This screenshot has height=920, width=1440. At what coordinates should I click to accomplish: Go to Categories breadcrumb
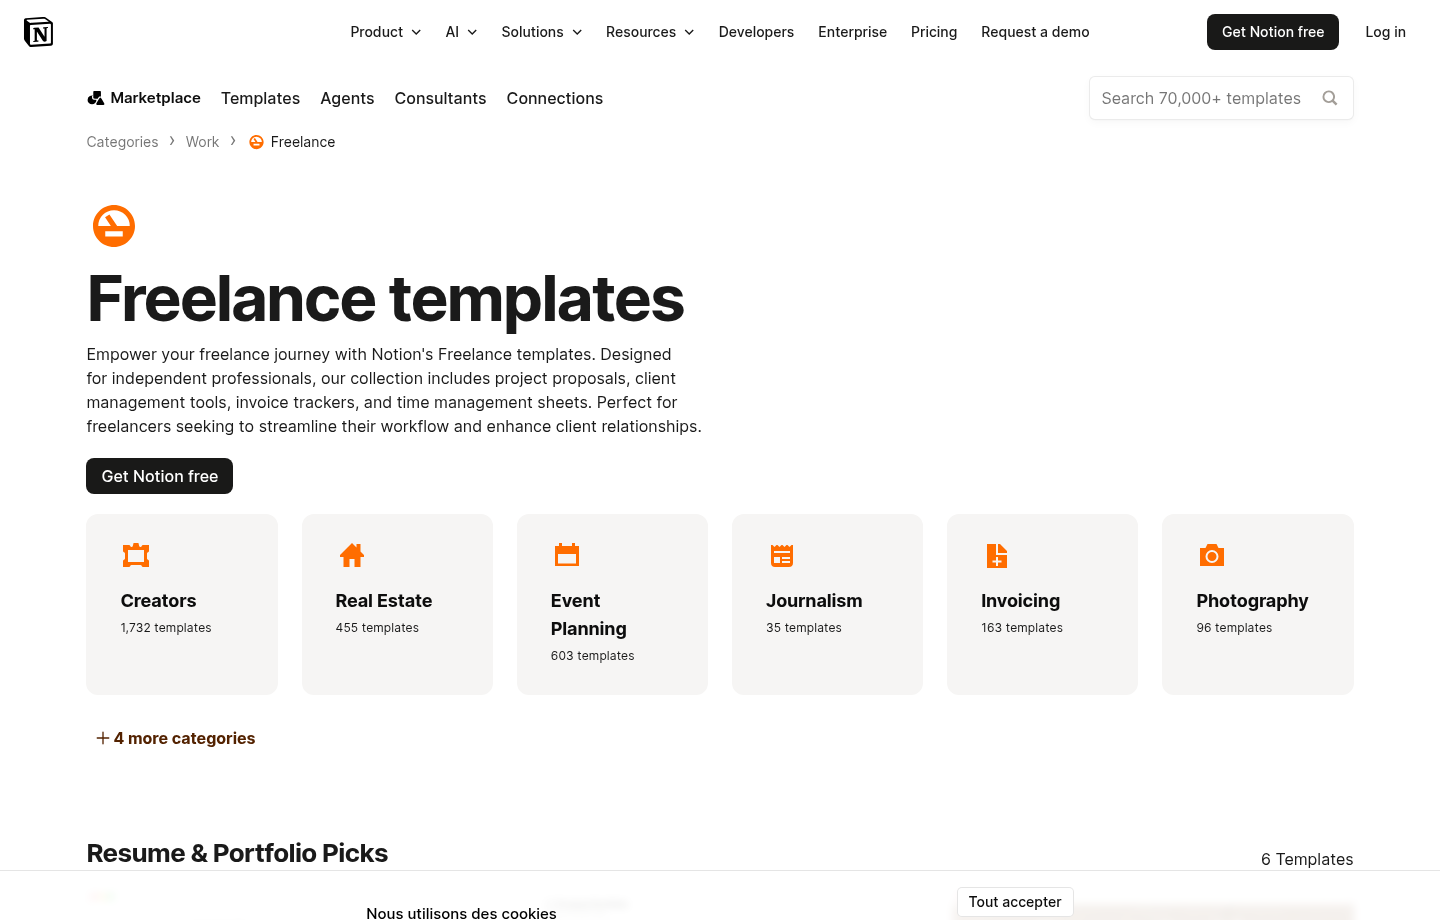(x=122, y=142)
